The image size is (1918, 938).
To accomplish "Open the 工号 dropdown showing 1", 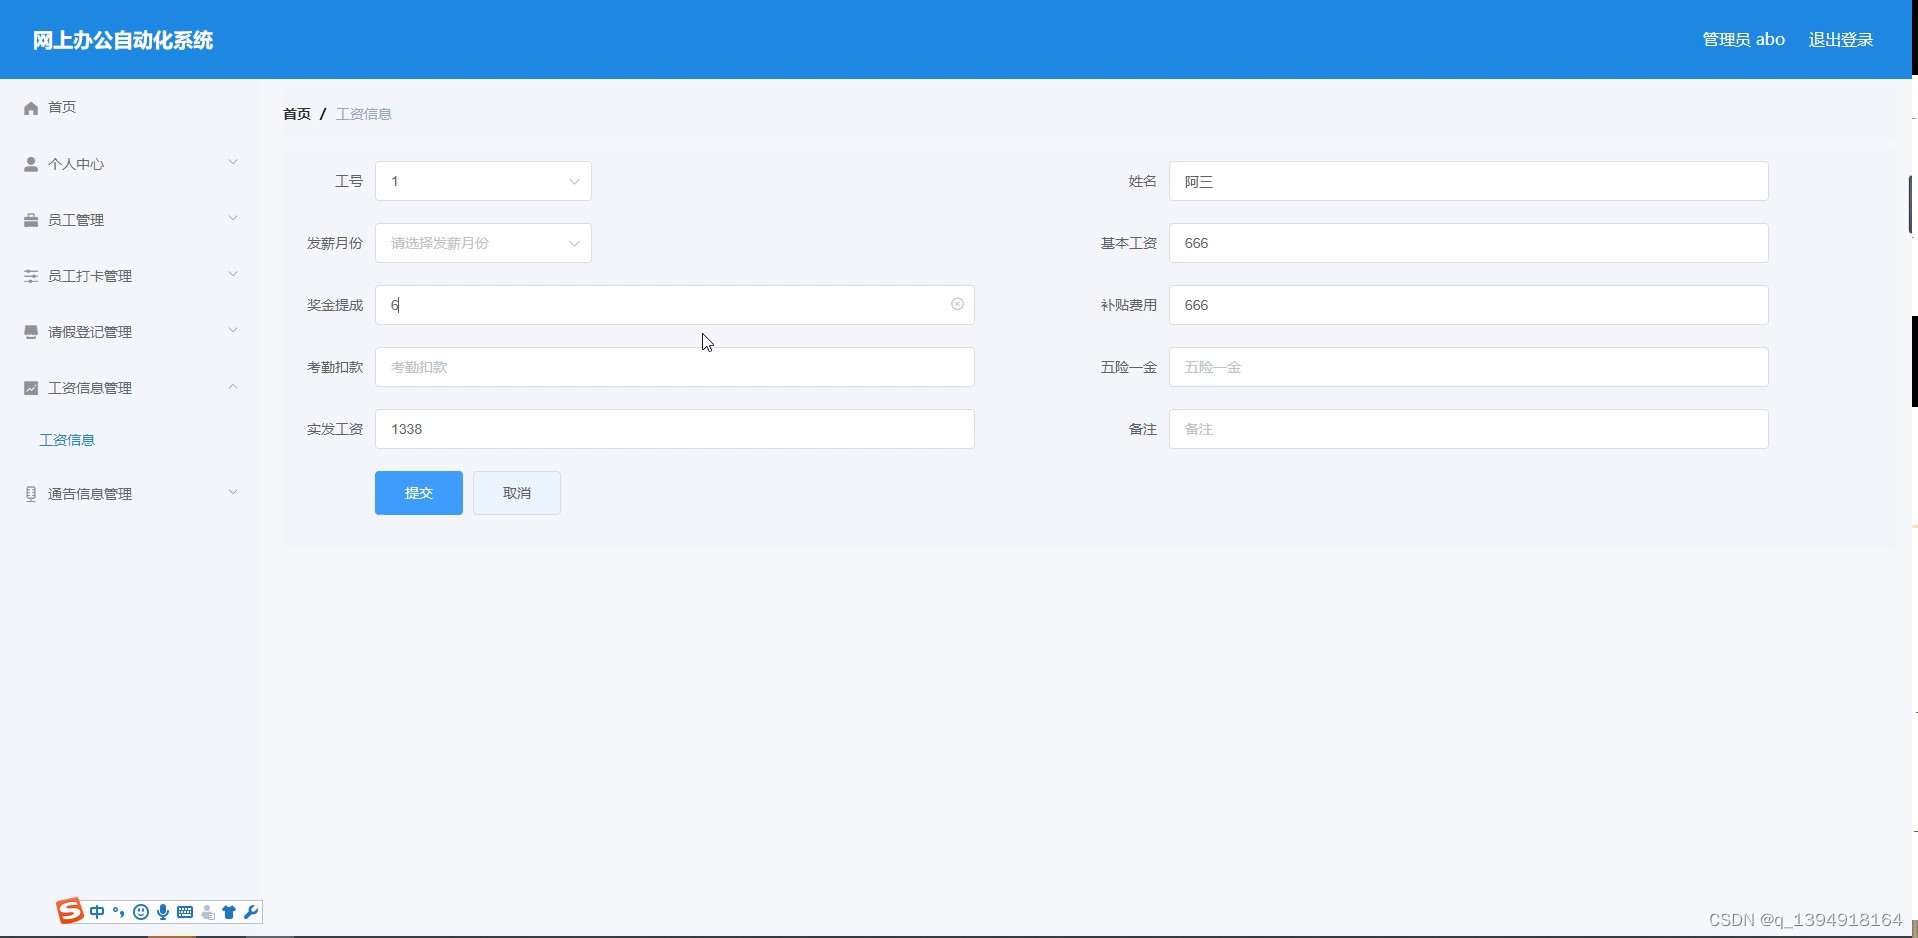I will click(x=483, y=181).
